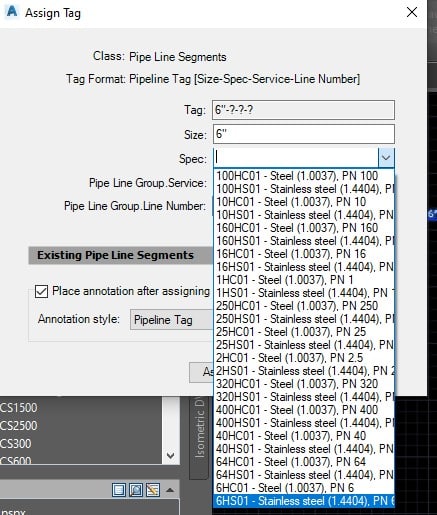437x515 pixels.
Task: Open the Isometric DWG vertical tab
Action: click(200, 430)
